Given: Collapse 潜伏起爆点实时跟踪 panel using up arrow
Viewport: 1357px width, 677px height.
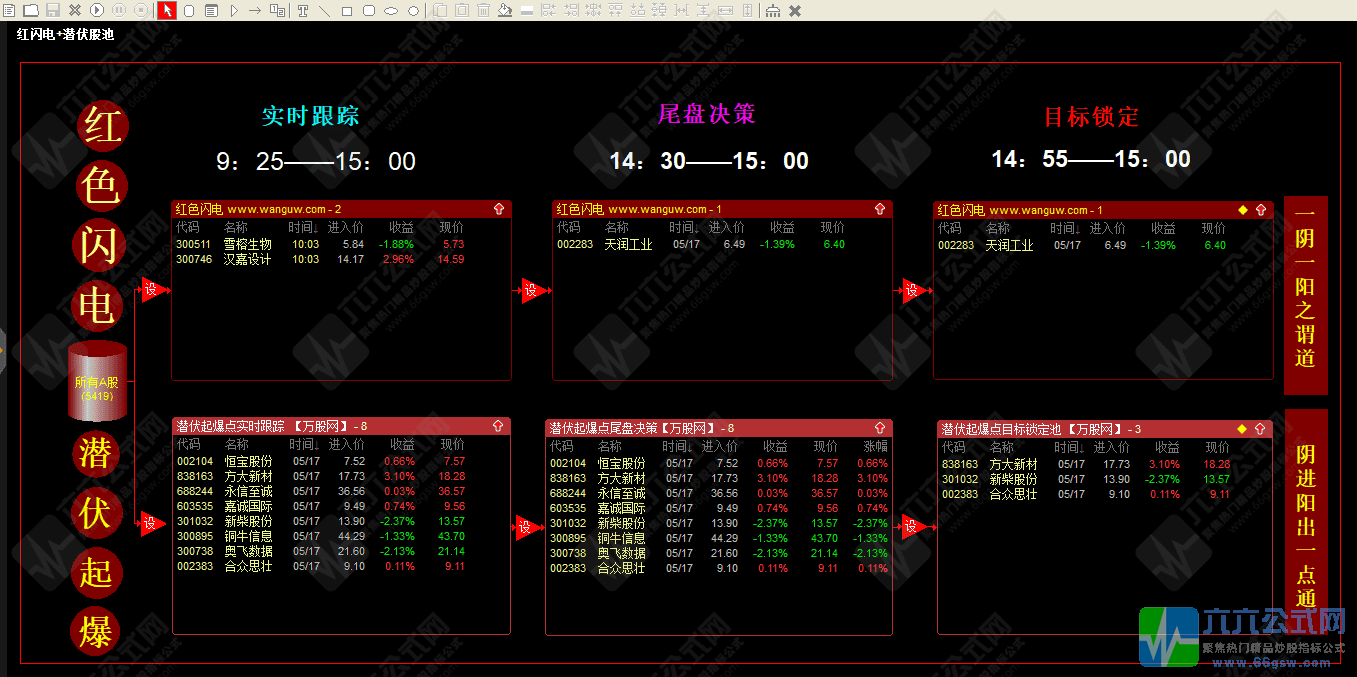Looking at the screenshot, I should pos(499,427).
